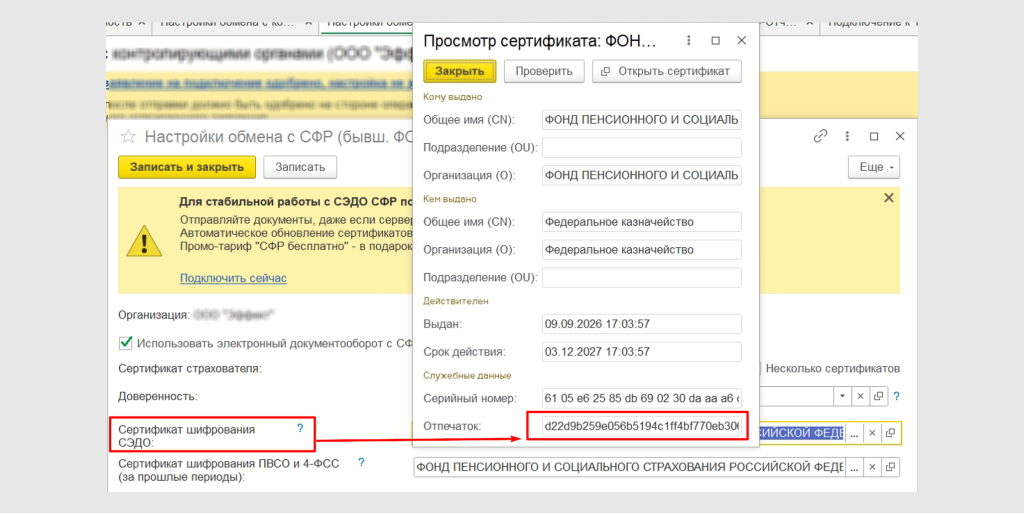1024x514 pixels.
Task: Clear the Доверенность field with X
Action: [861, 396]
